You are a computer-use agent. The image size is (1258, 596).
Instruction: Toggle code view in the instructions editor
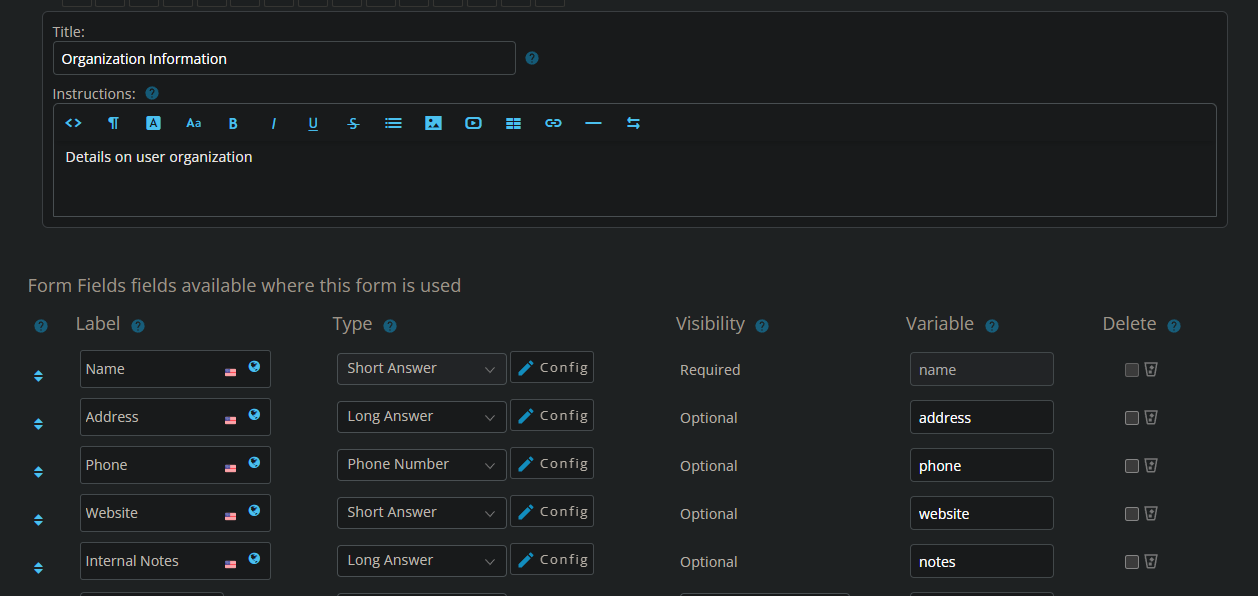(x=73, y=123)
